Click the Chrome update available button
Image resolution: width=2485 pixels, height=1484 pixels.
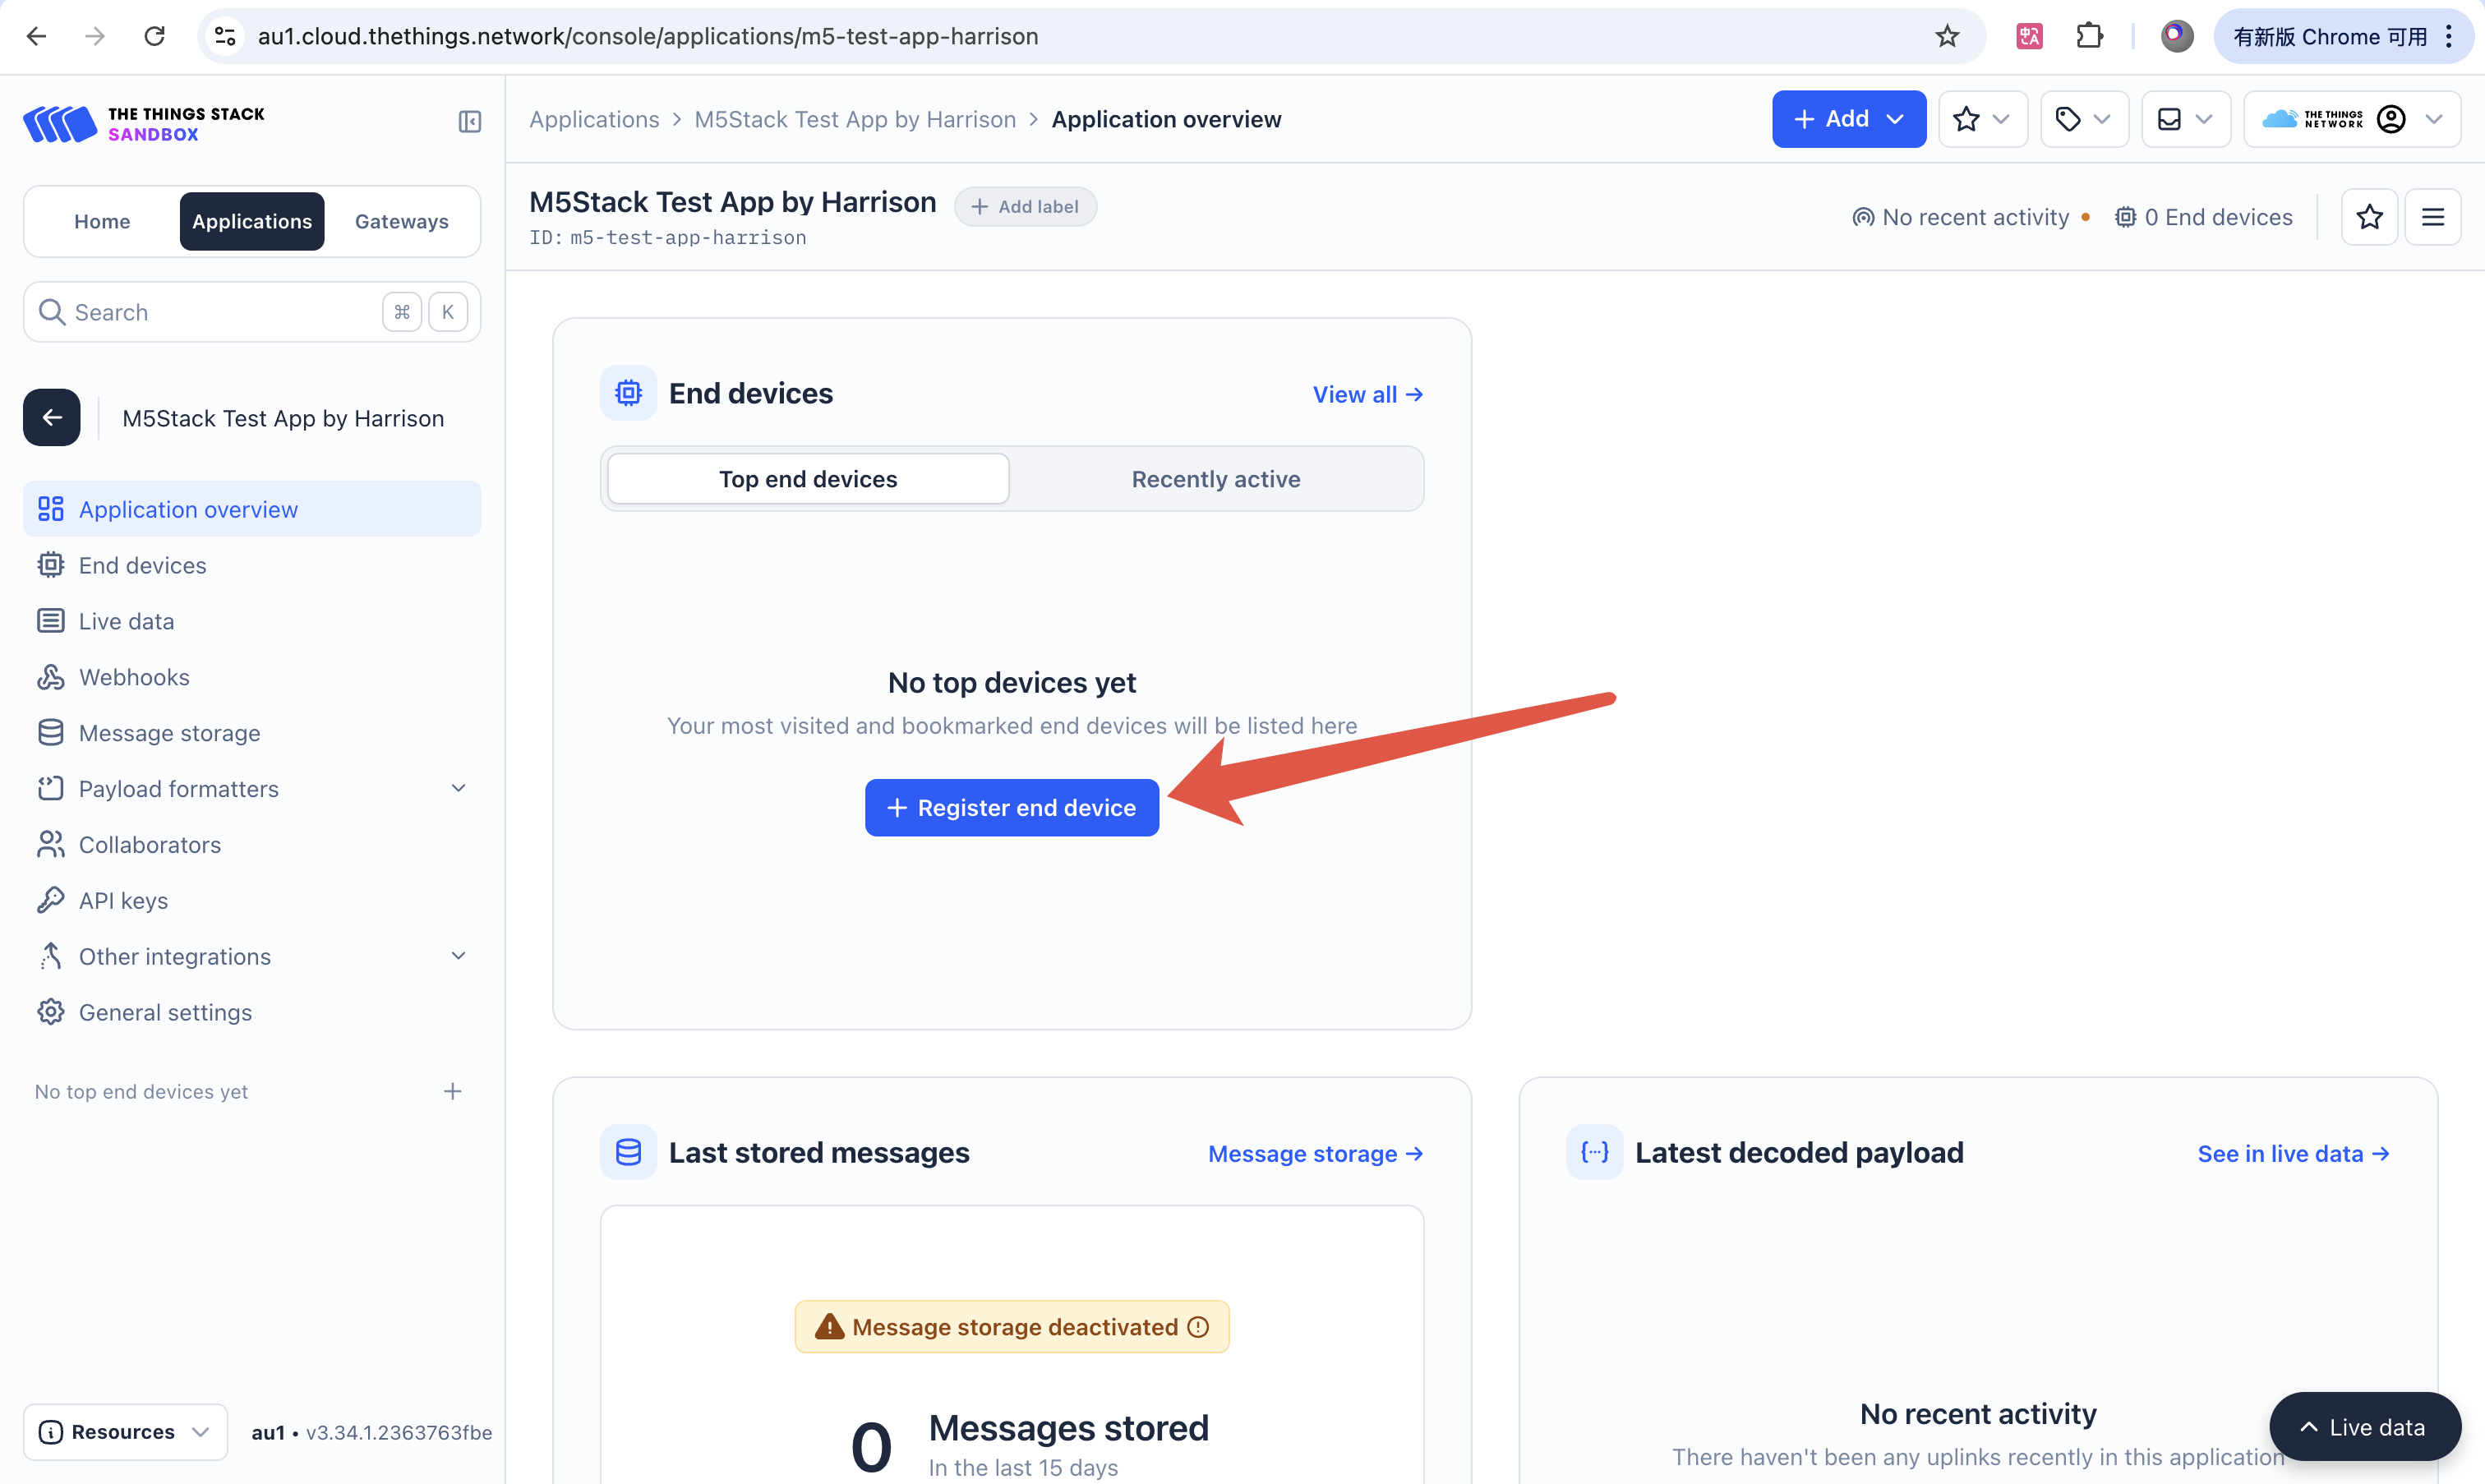(x=2341, y=37)
